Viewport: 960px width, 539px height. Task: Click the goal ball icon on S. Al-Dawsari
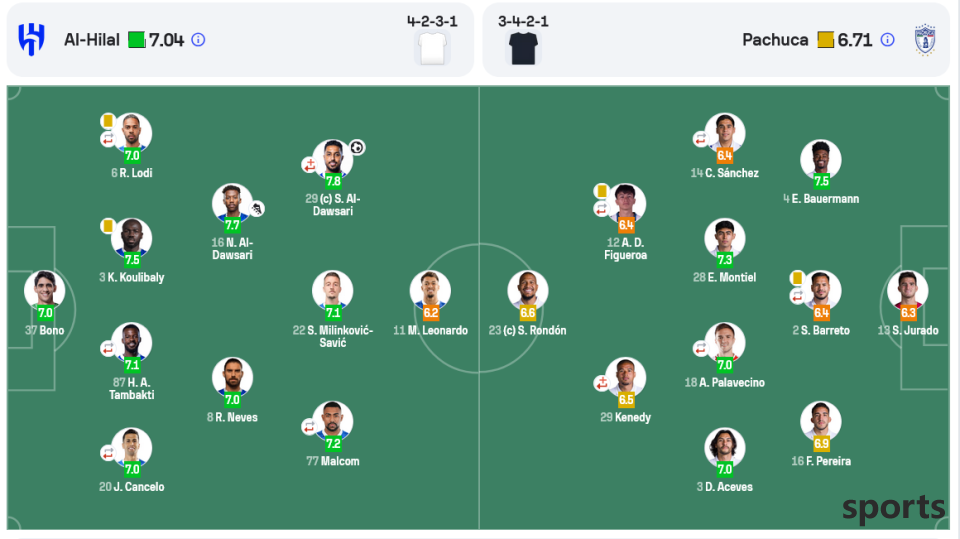point(357,148)
